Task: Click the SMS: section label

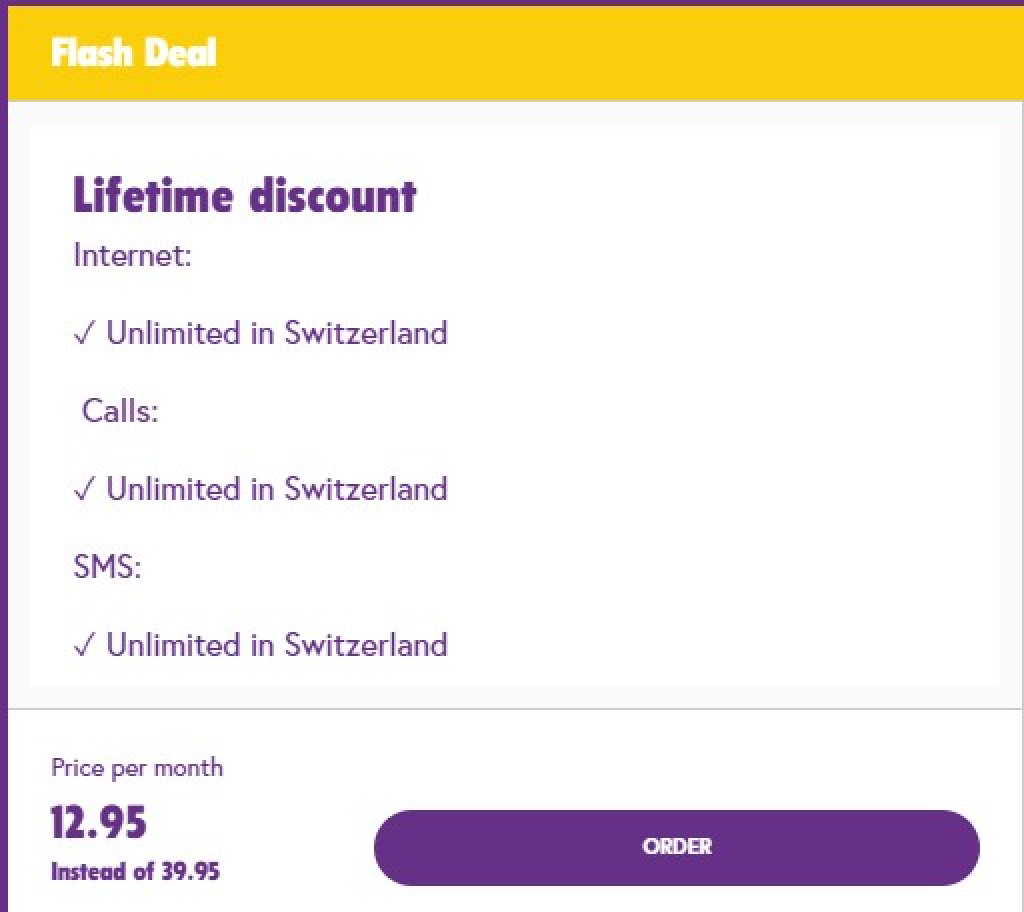Action: pos(108,568)
